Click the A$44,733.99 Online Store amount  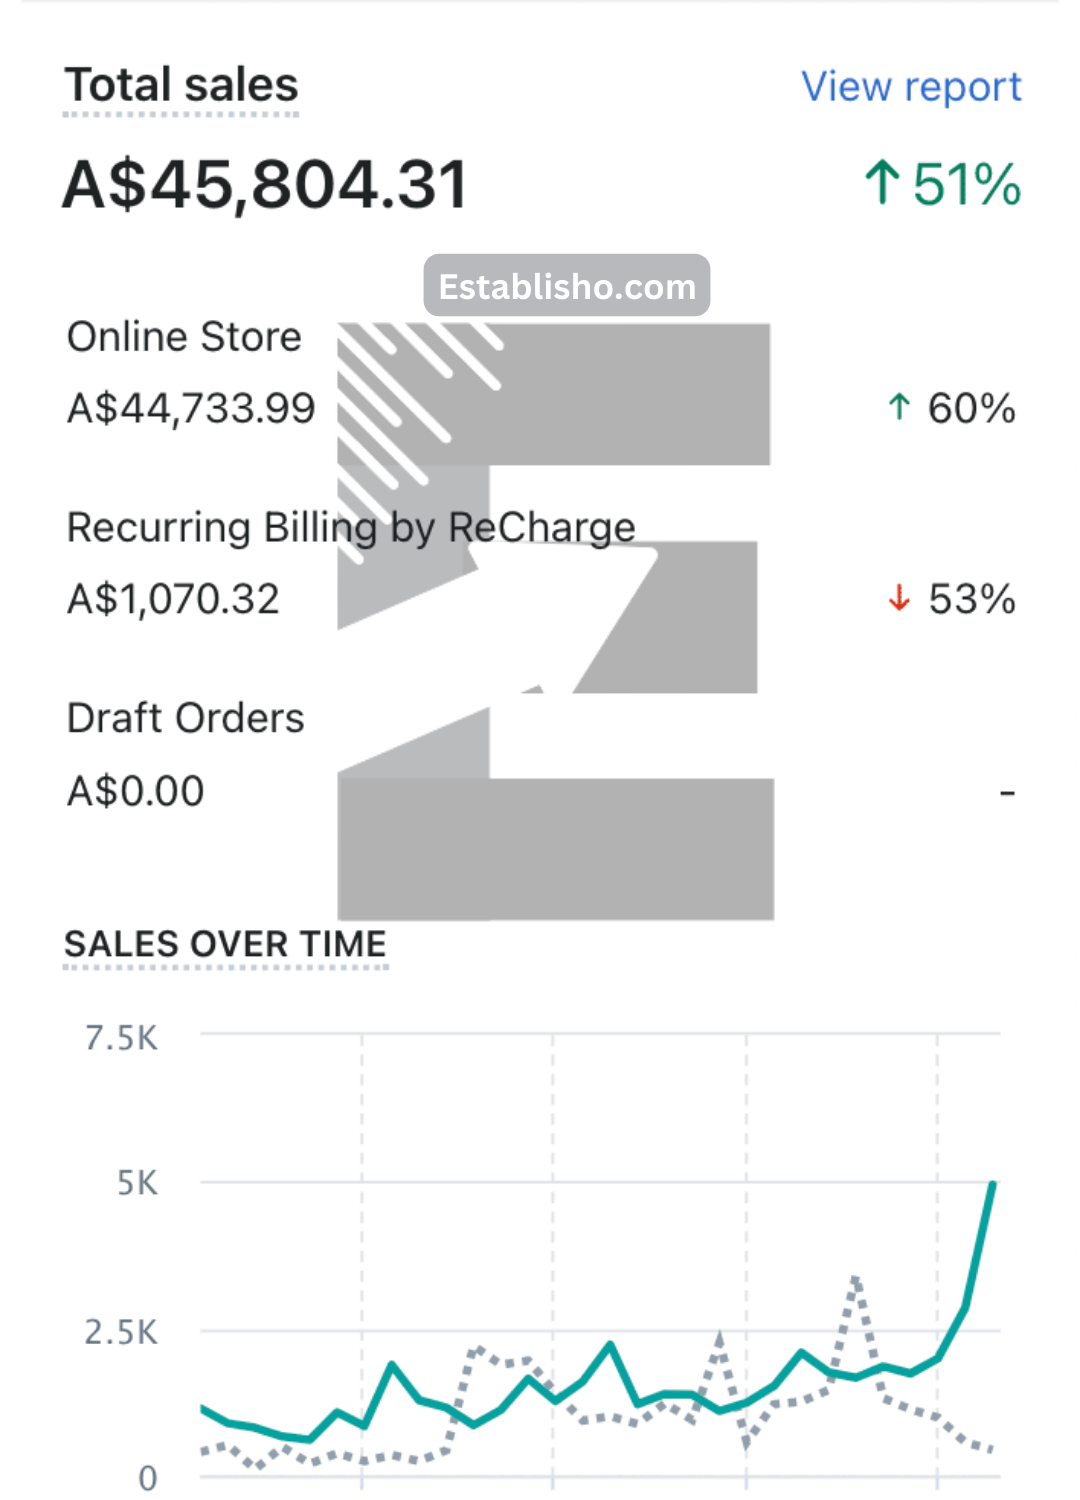pos(191,408)
